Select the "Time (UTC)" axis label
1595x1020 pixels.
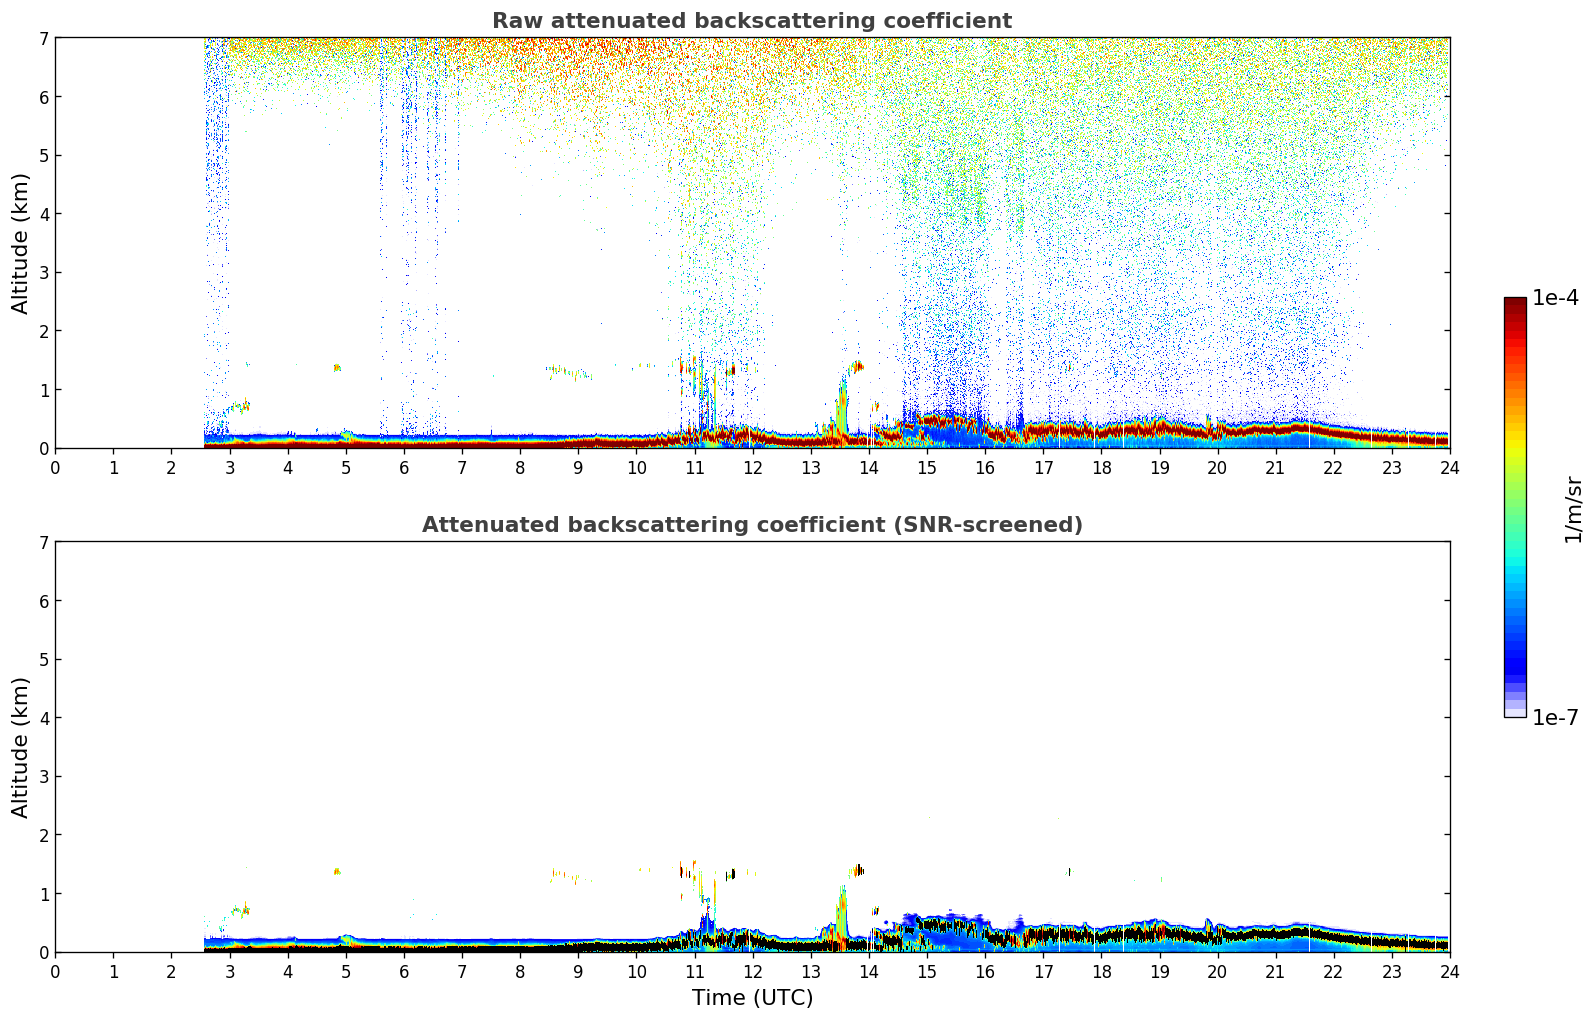pos(752,998)
